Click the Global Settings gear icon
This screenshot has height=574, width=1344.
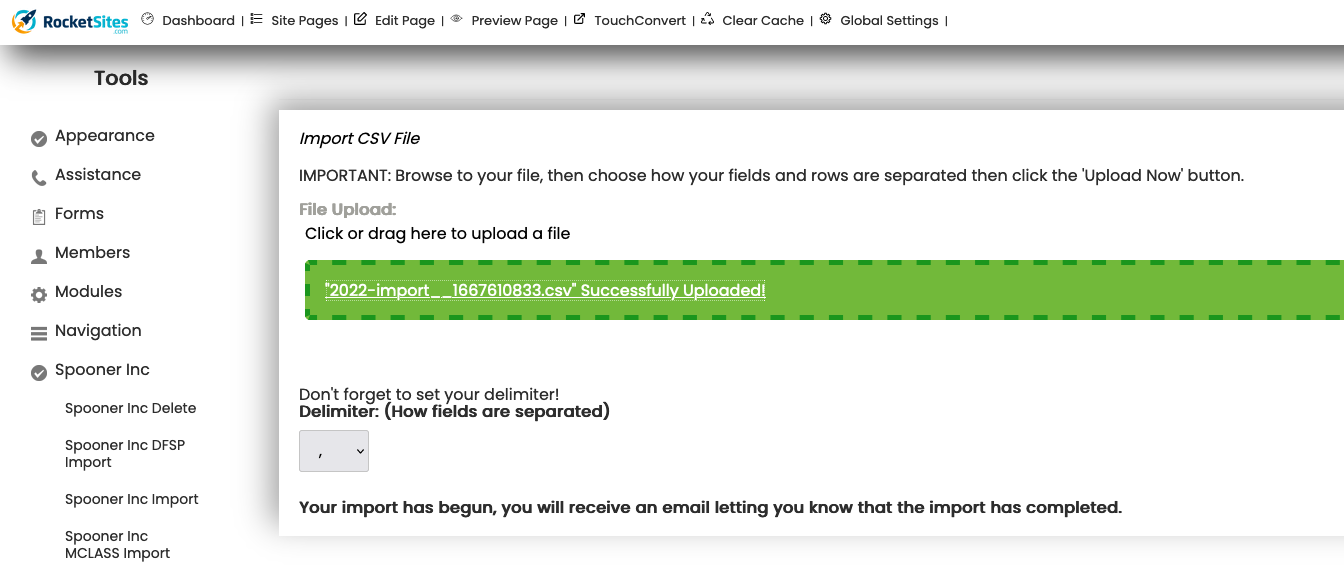pos(825,19)
